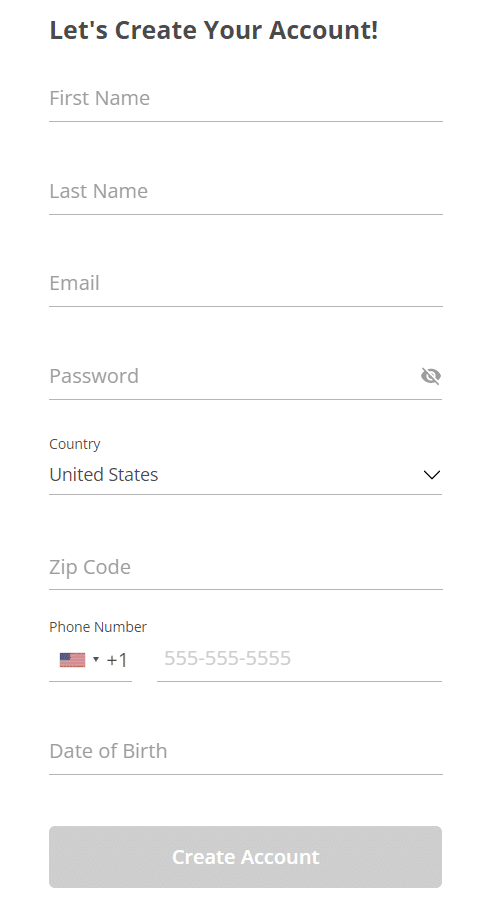Image resolution: width=493 pixels, height=897 pixels.
Task: Click the Let's Create Your Account heading
Action: tap(214, 30)
